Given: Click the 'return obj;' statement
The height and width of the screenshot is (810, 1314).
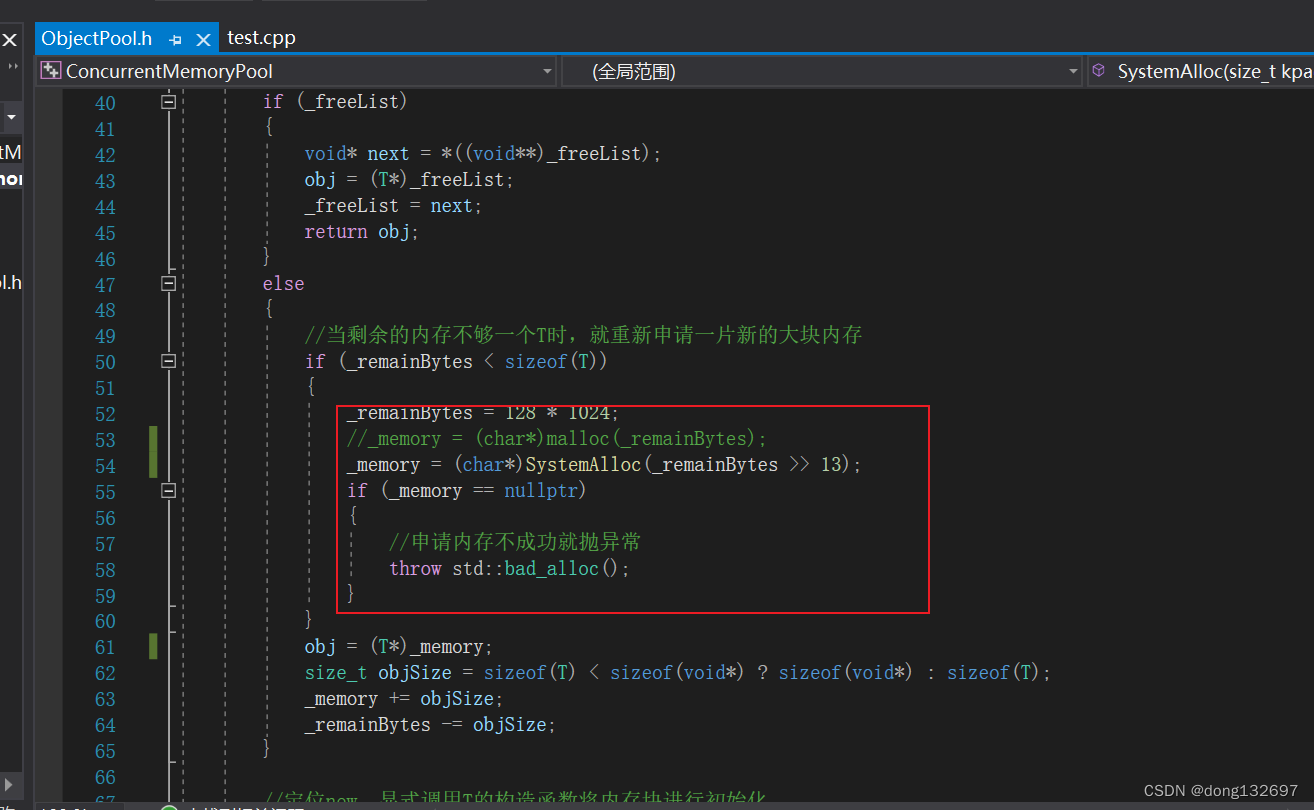Looking at the screenshot, I should [362, 232].
